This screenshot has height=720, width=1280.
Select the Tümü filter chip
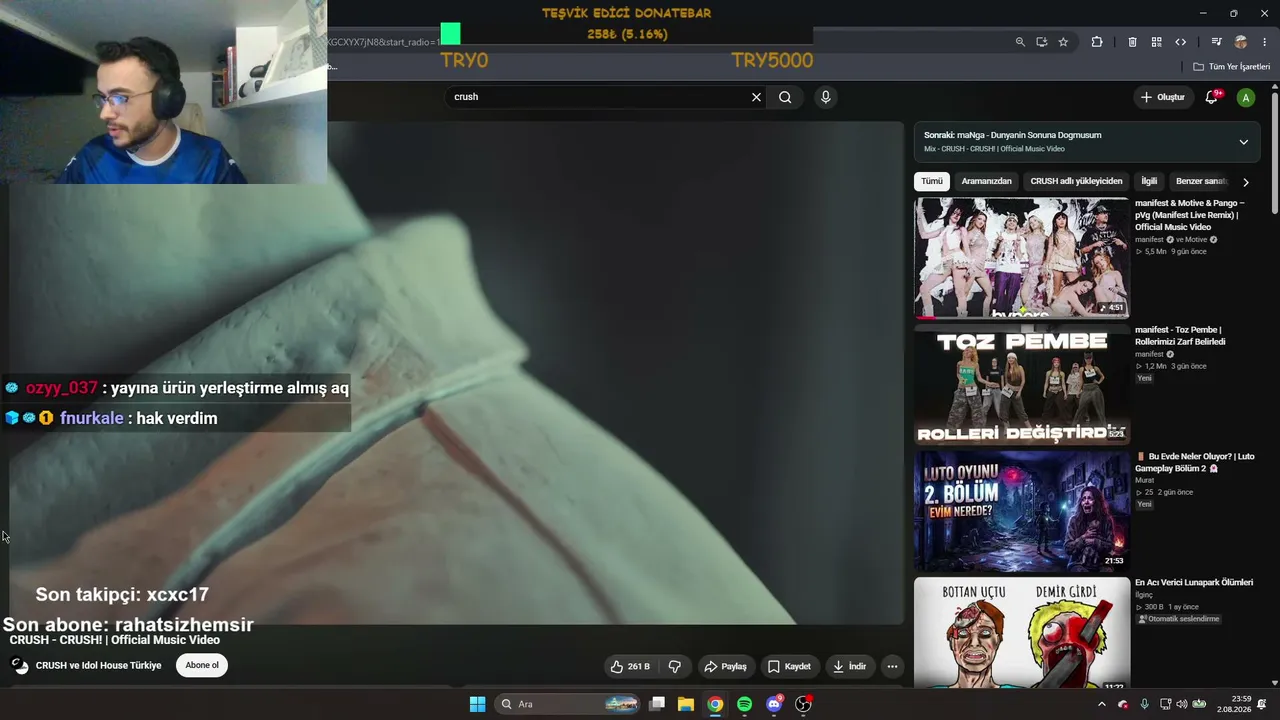click(932, 181)
